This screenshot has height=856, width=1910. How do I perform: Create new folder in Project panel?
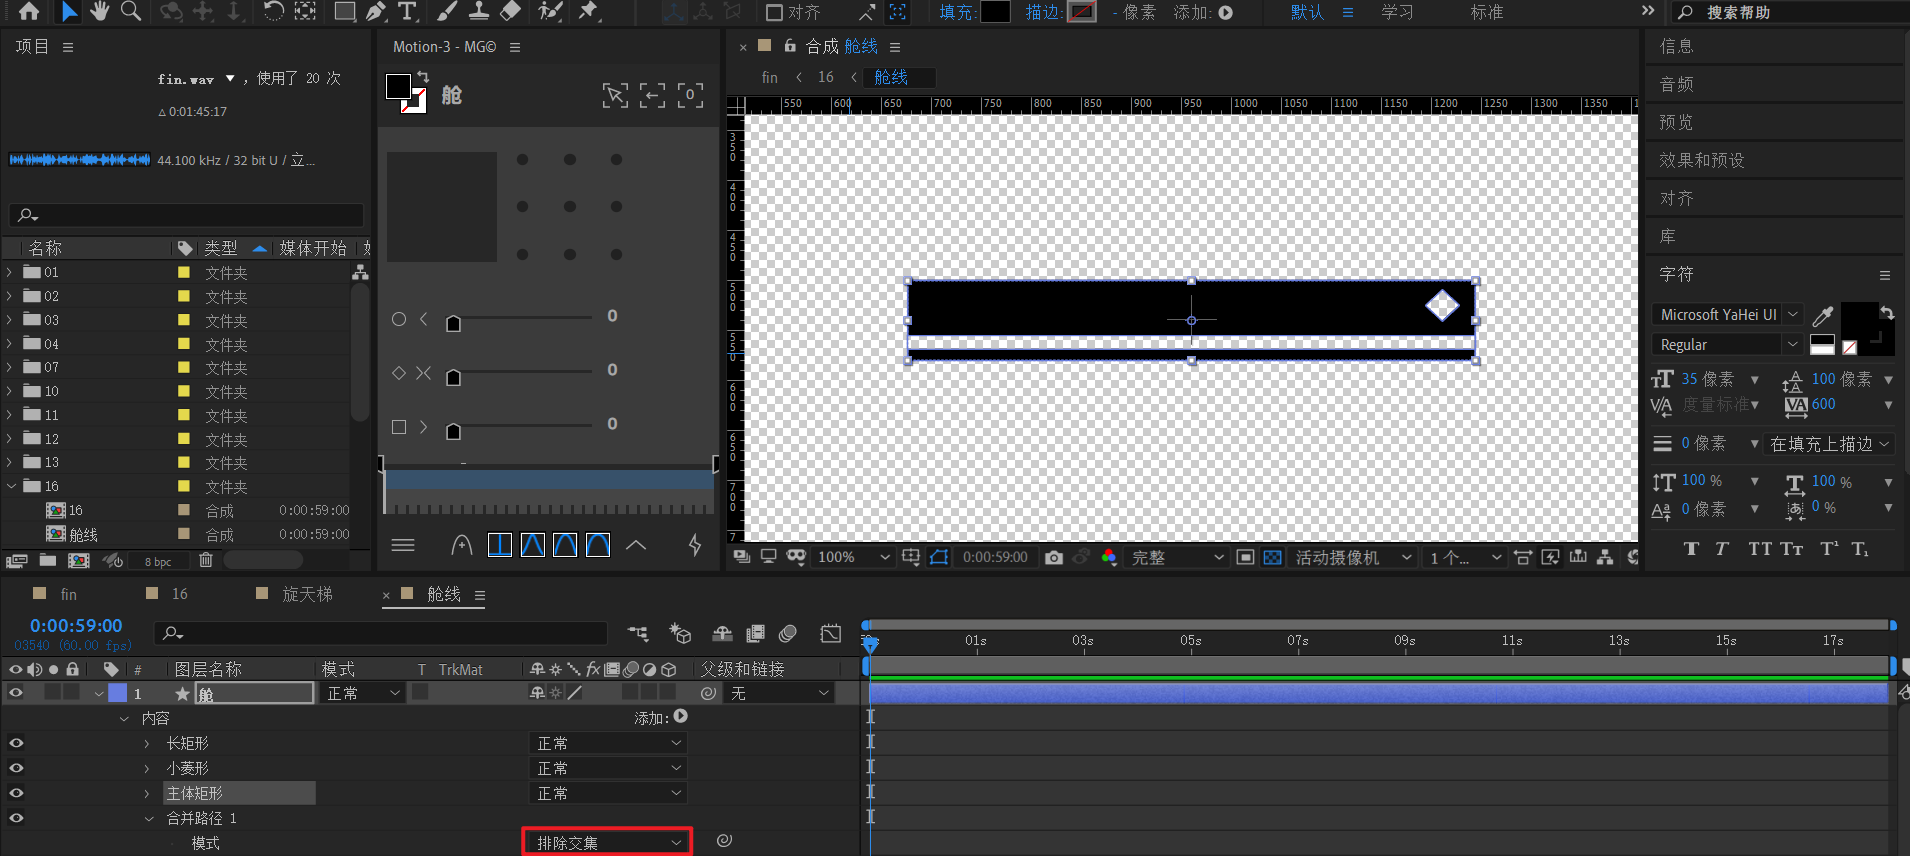47,560
